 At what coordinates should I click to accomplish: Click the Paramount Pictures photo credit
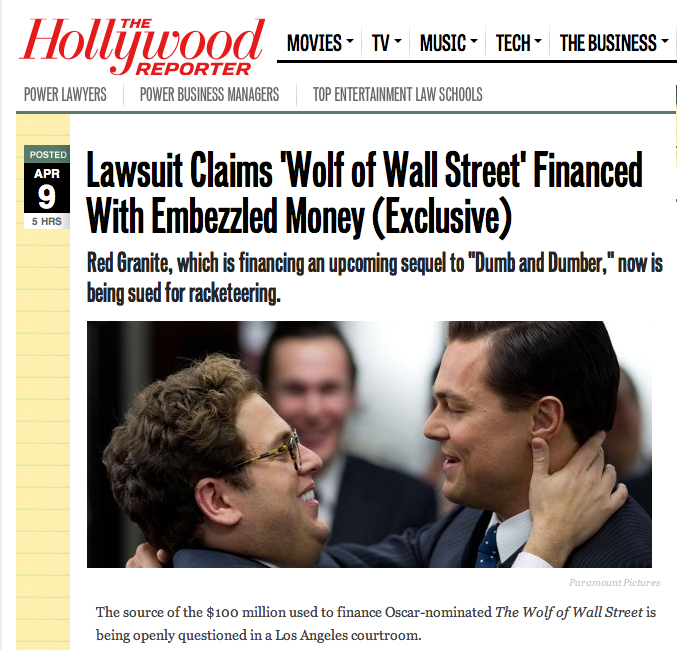pyautogui.click(x=614, y=583)
